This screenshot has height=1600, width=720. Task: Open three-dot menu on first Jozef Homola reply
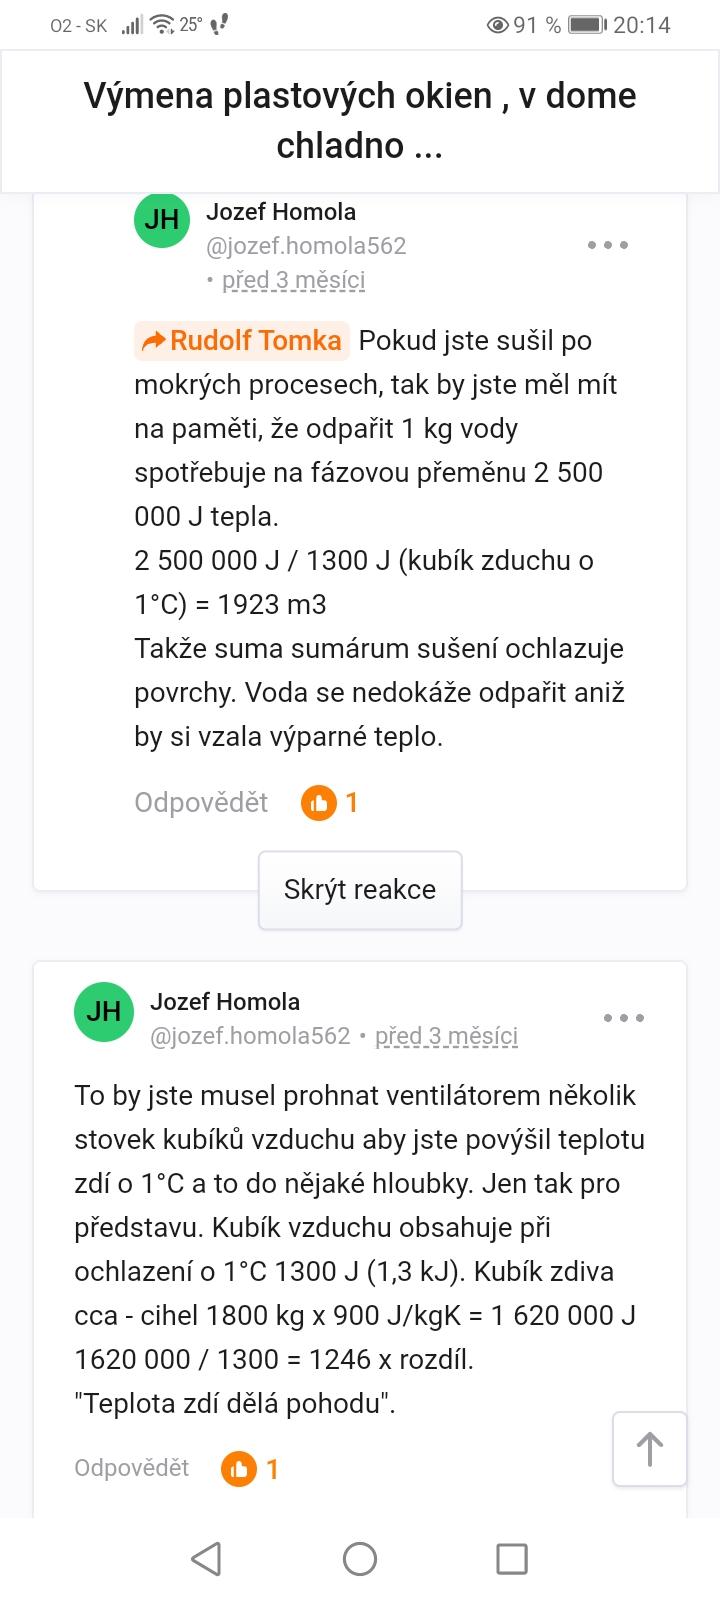608,245
